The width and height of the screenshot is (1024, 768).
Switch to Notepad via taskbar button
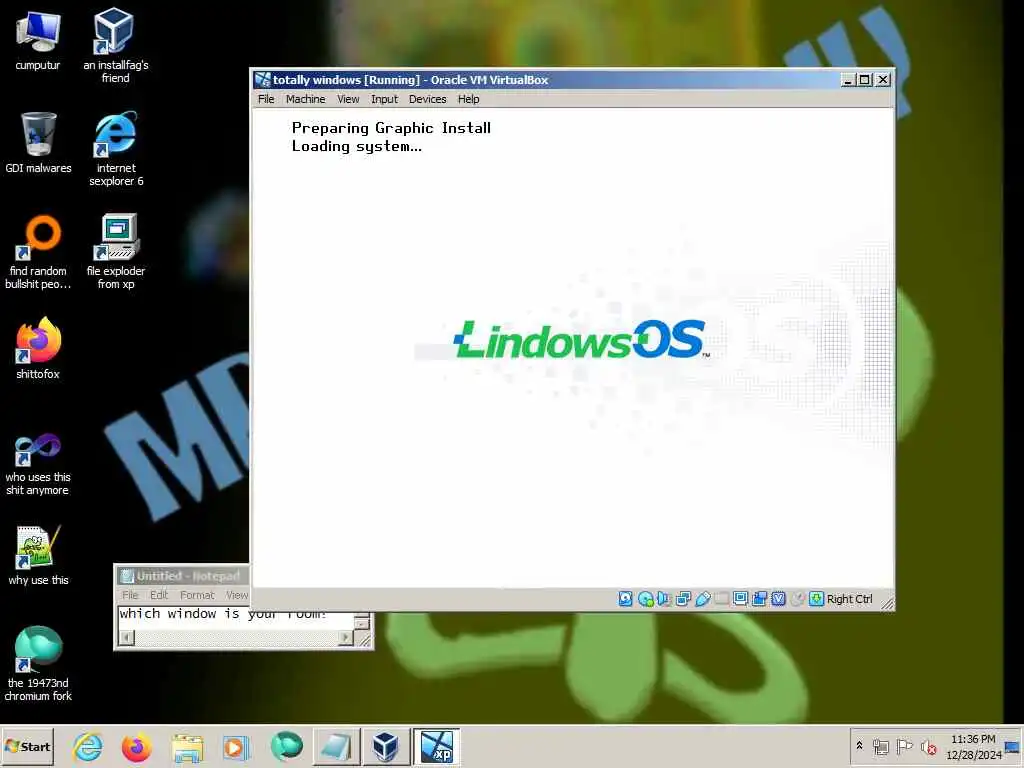(336, 746)
